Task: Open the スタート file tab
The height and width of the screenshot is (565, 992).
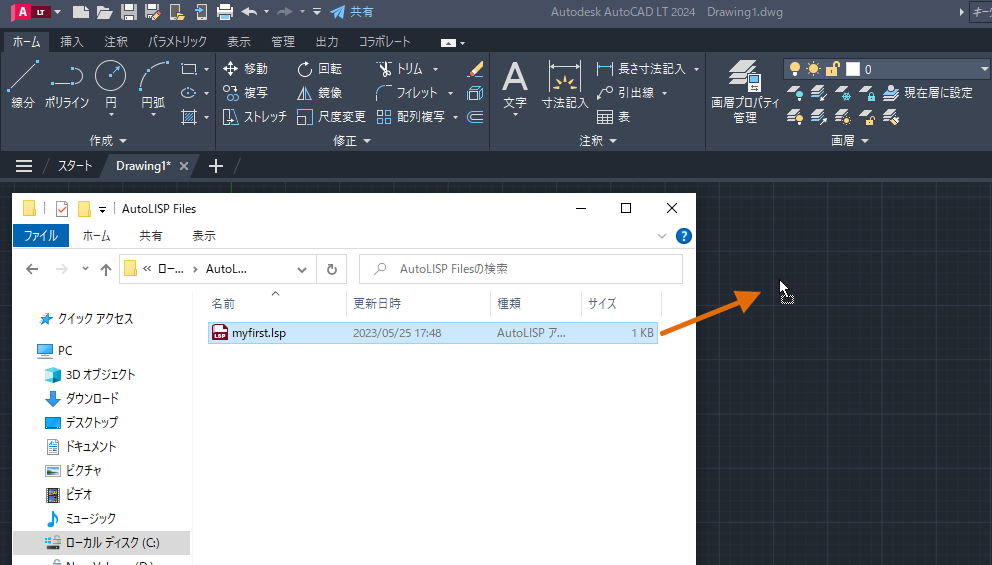Action: tap(75, 166)
